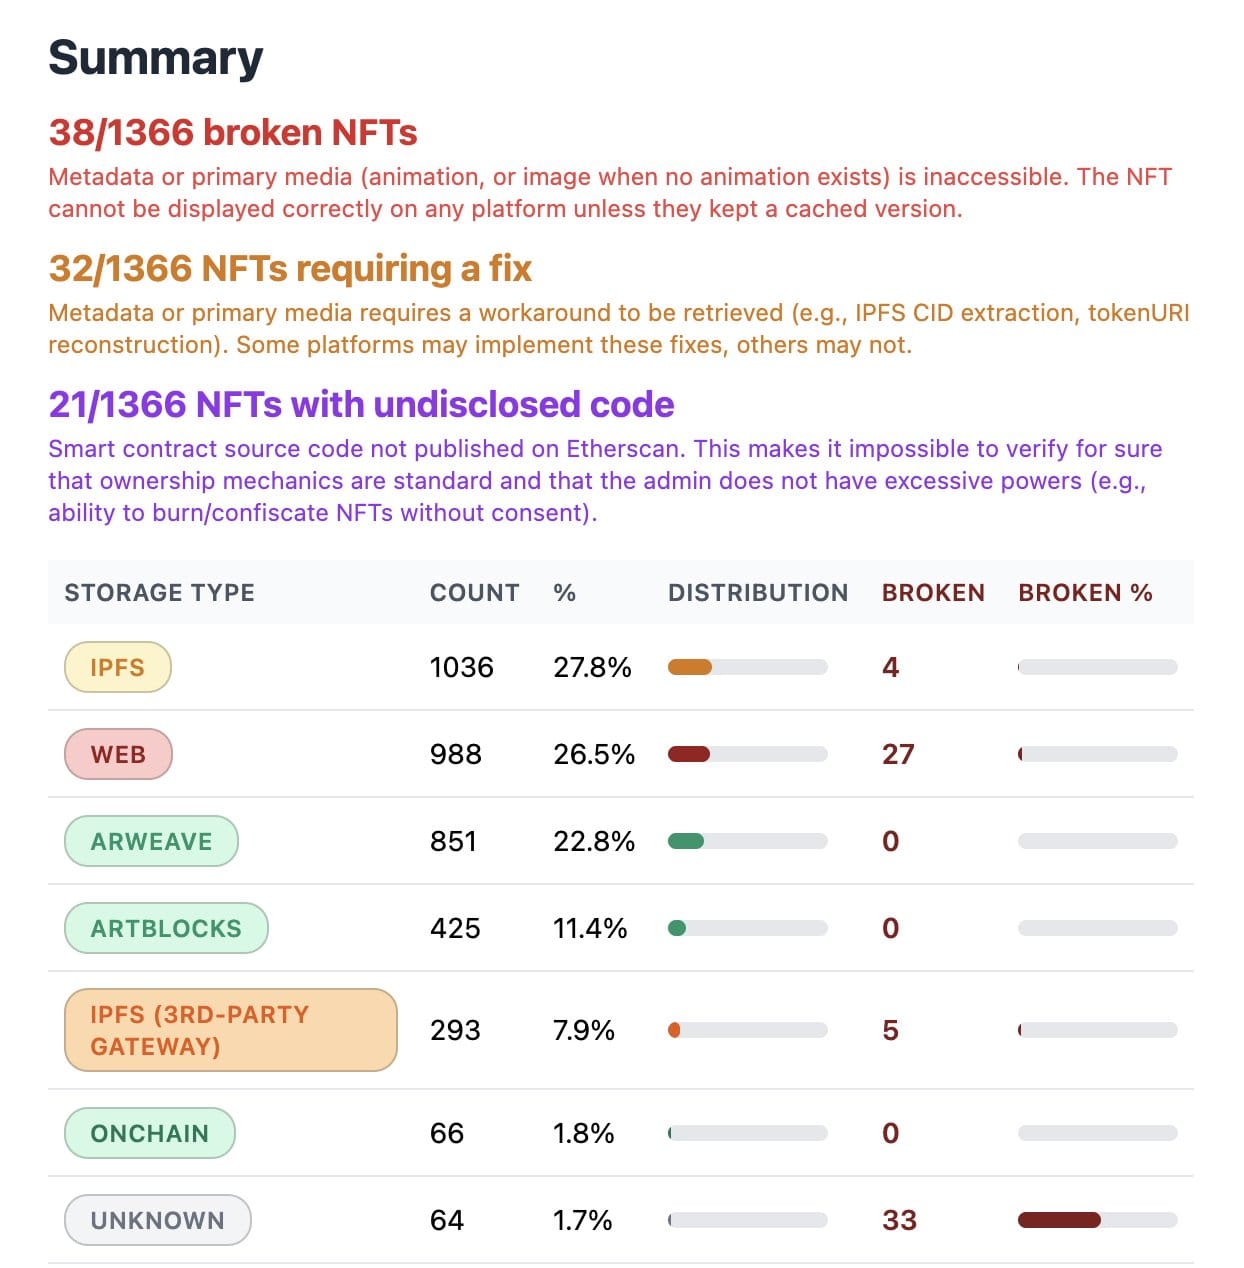The image size is (1244, 1268).
Task: Click the "38/1366 broken NFTs" heading
Action: tap(233, 133)
